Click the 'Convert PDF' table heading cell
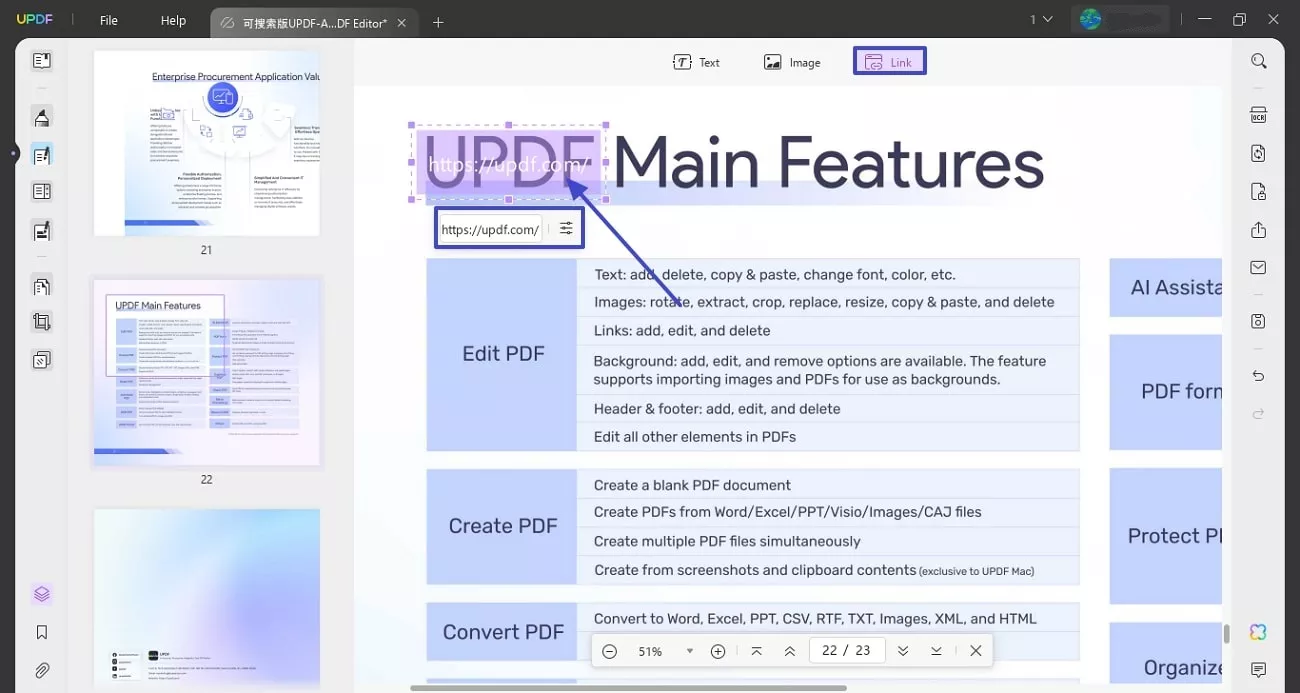The image size is (1300, 693). coord(502,632)
